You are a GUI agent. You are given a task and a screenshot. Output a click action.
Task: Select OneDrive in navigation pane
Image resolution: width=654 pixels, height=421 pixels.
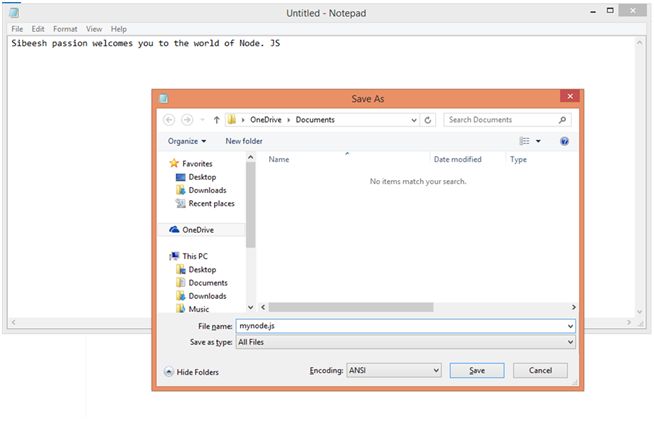pyautogui.click(x=198, y=230)
